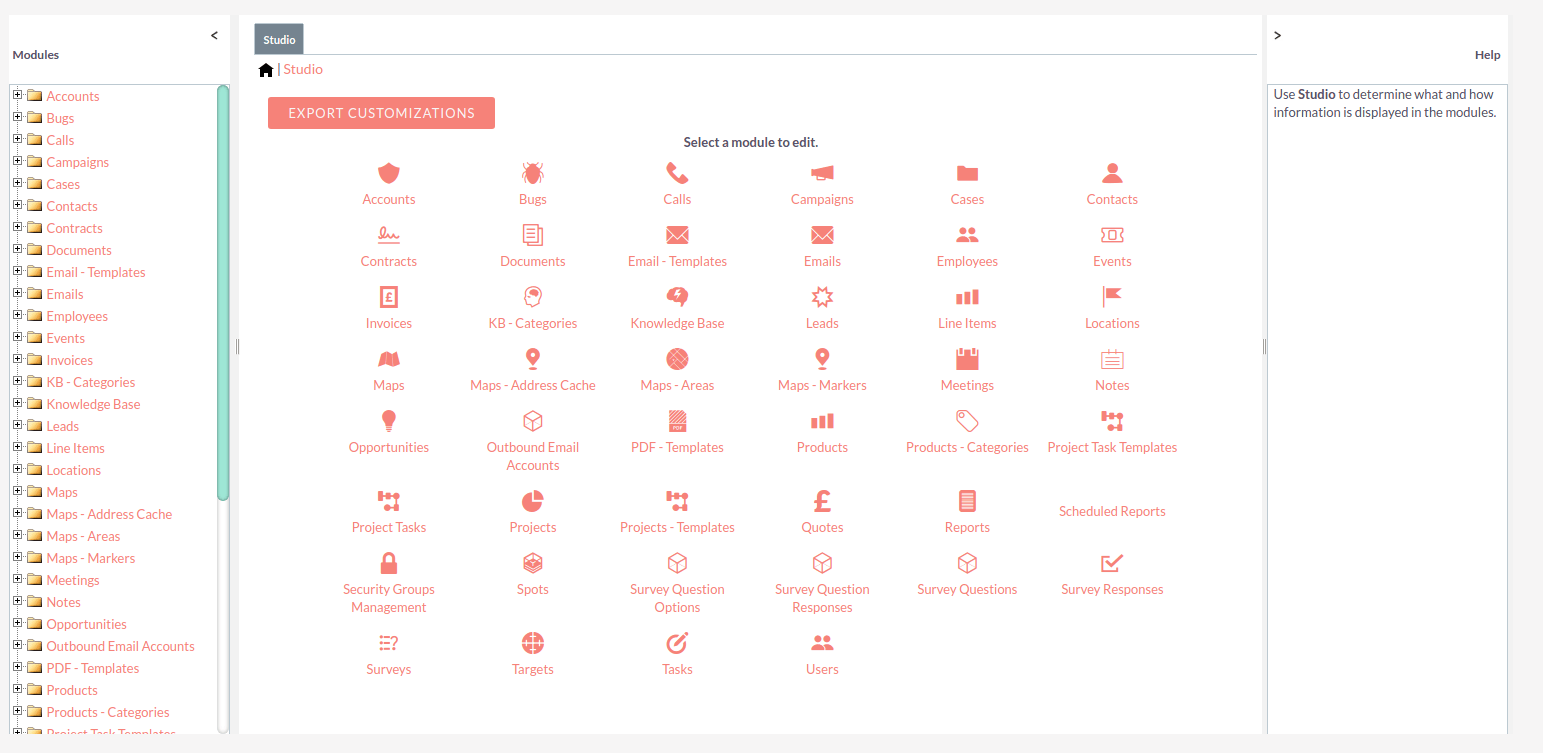Open the Studio breadcrumb link

point(302,69)
